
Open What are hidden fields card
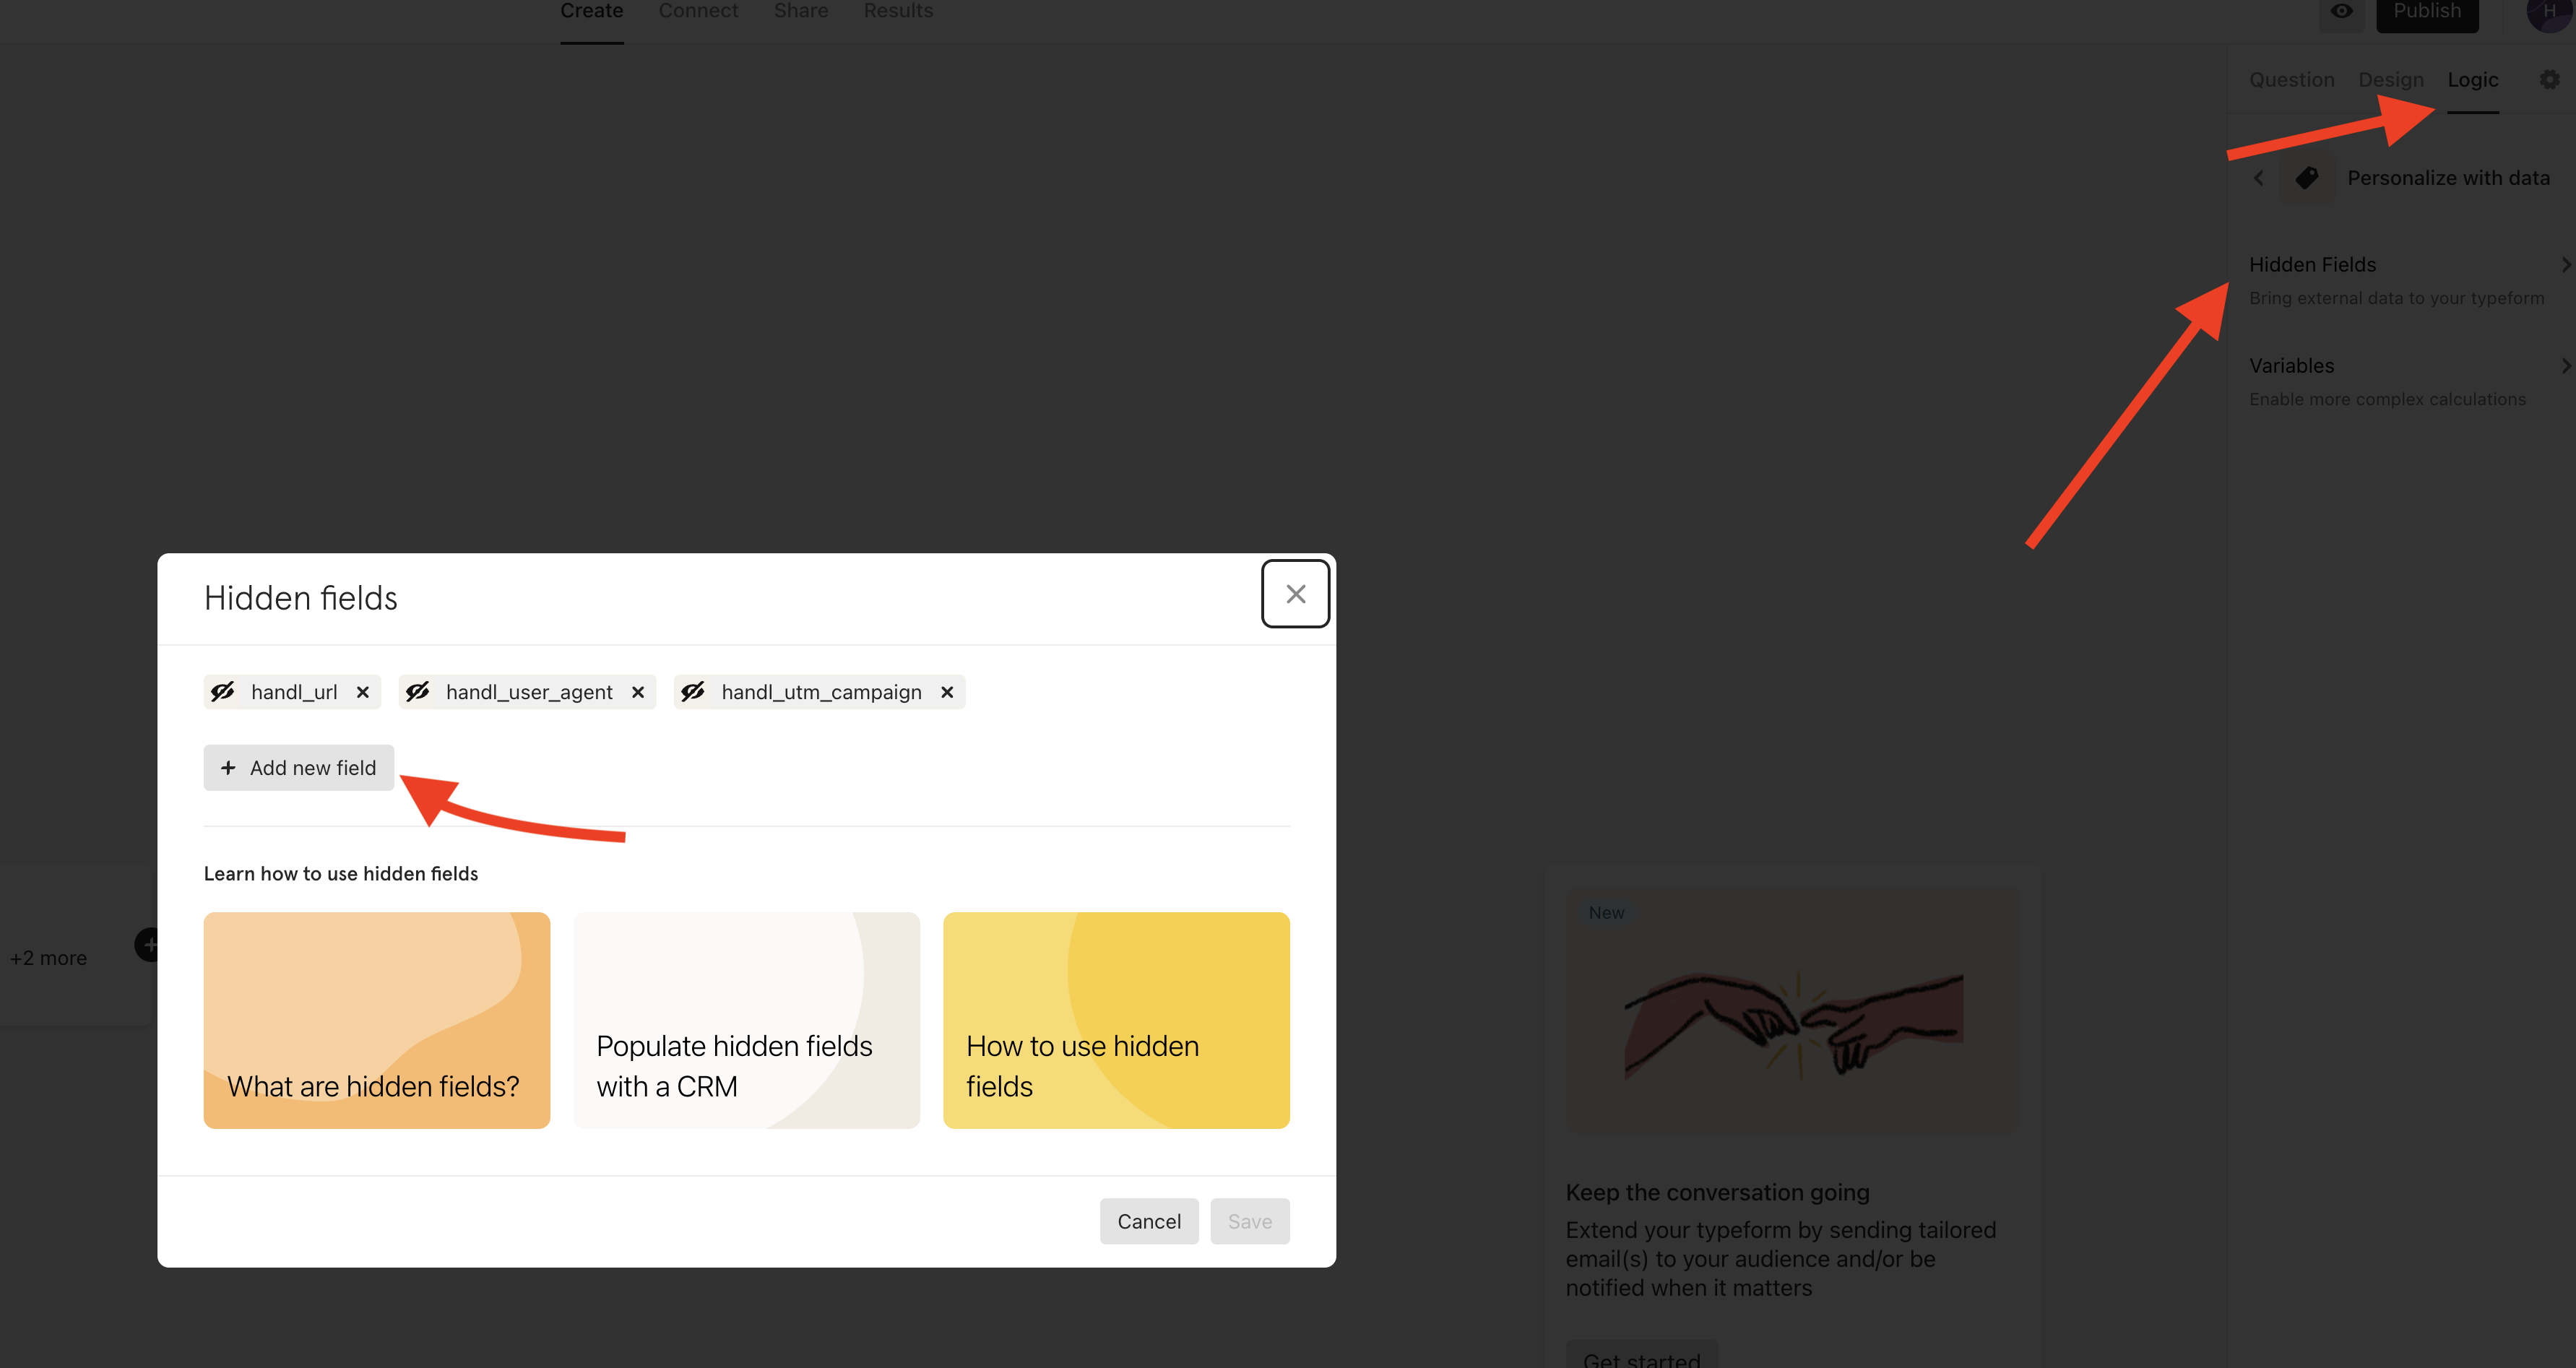pyautogui.click(x=376, y=1020)
